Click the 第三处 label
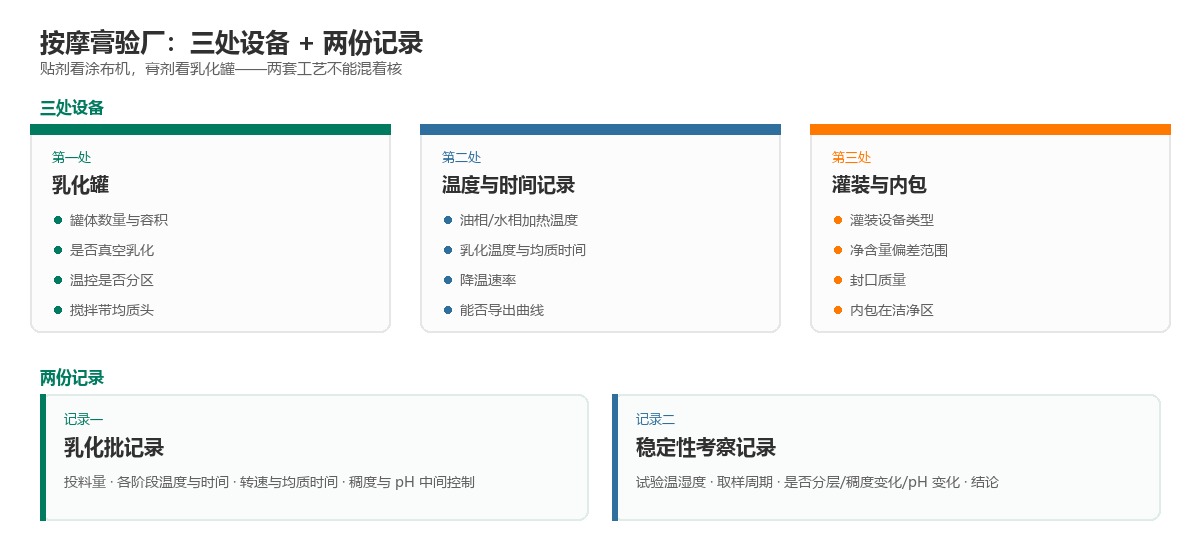Viewport: 1200px width, 560px height. 852,157
